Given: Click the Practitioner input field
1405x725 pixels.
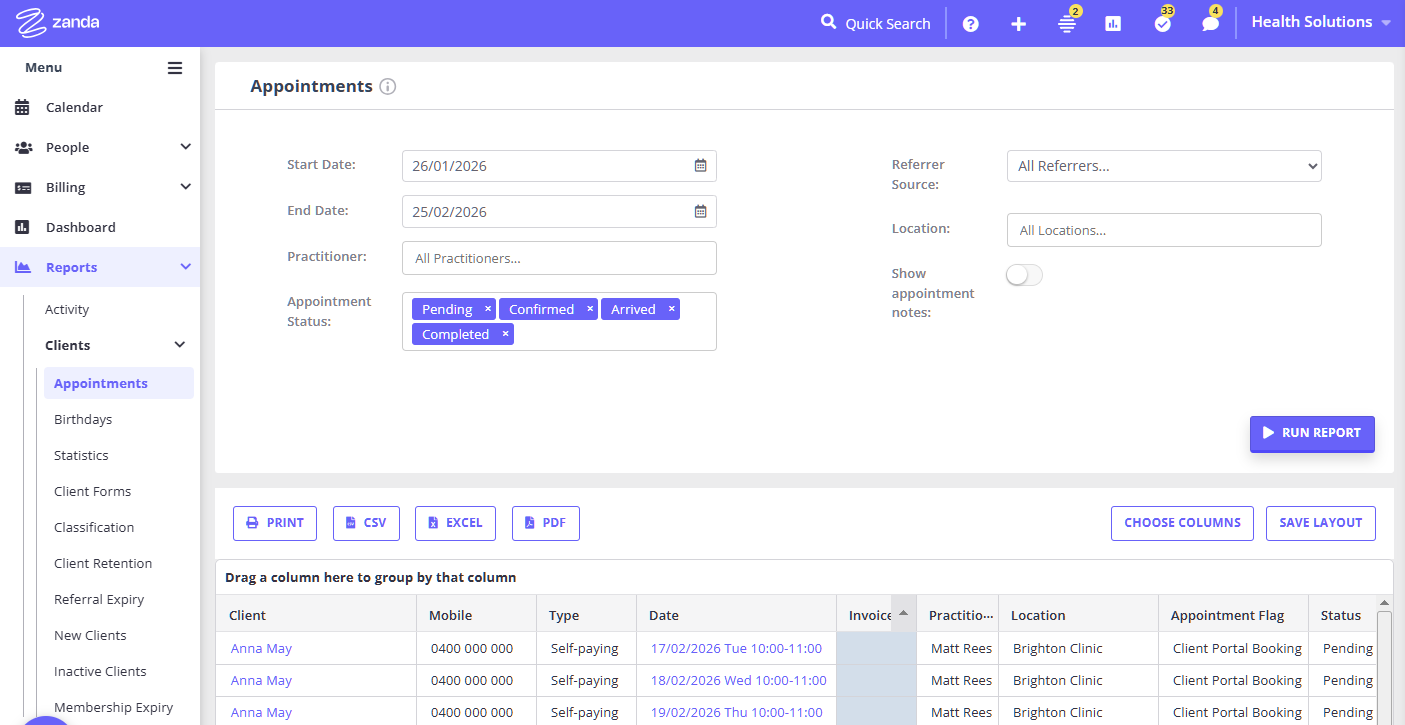Looking at the screenshot, I should point(559,258).
